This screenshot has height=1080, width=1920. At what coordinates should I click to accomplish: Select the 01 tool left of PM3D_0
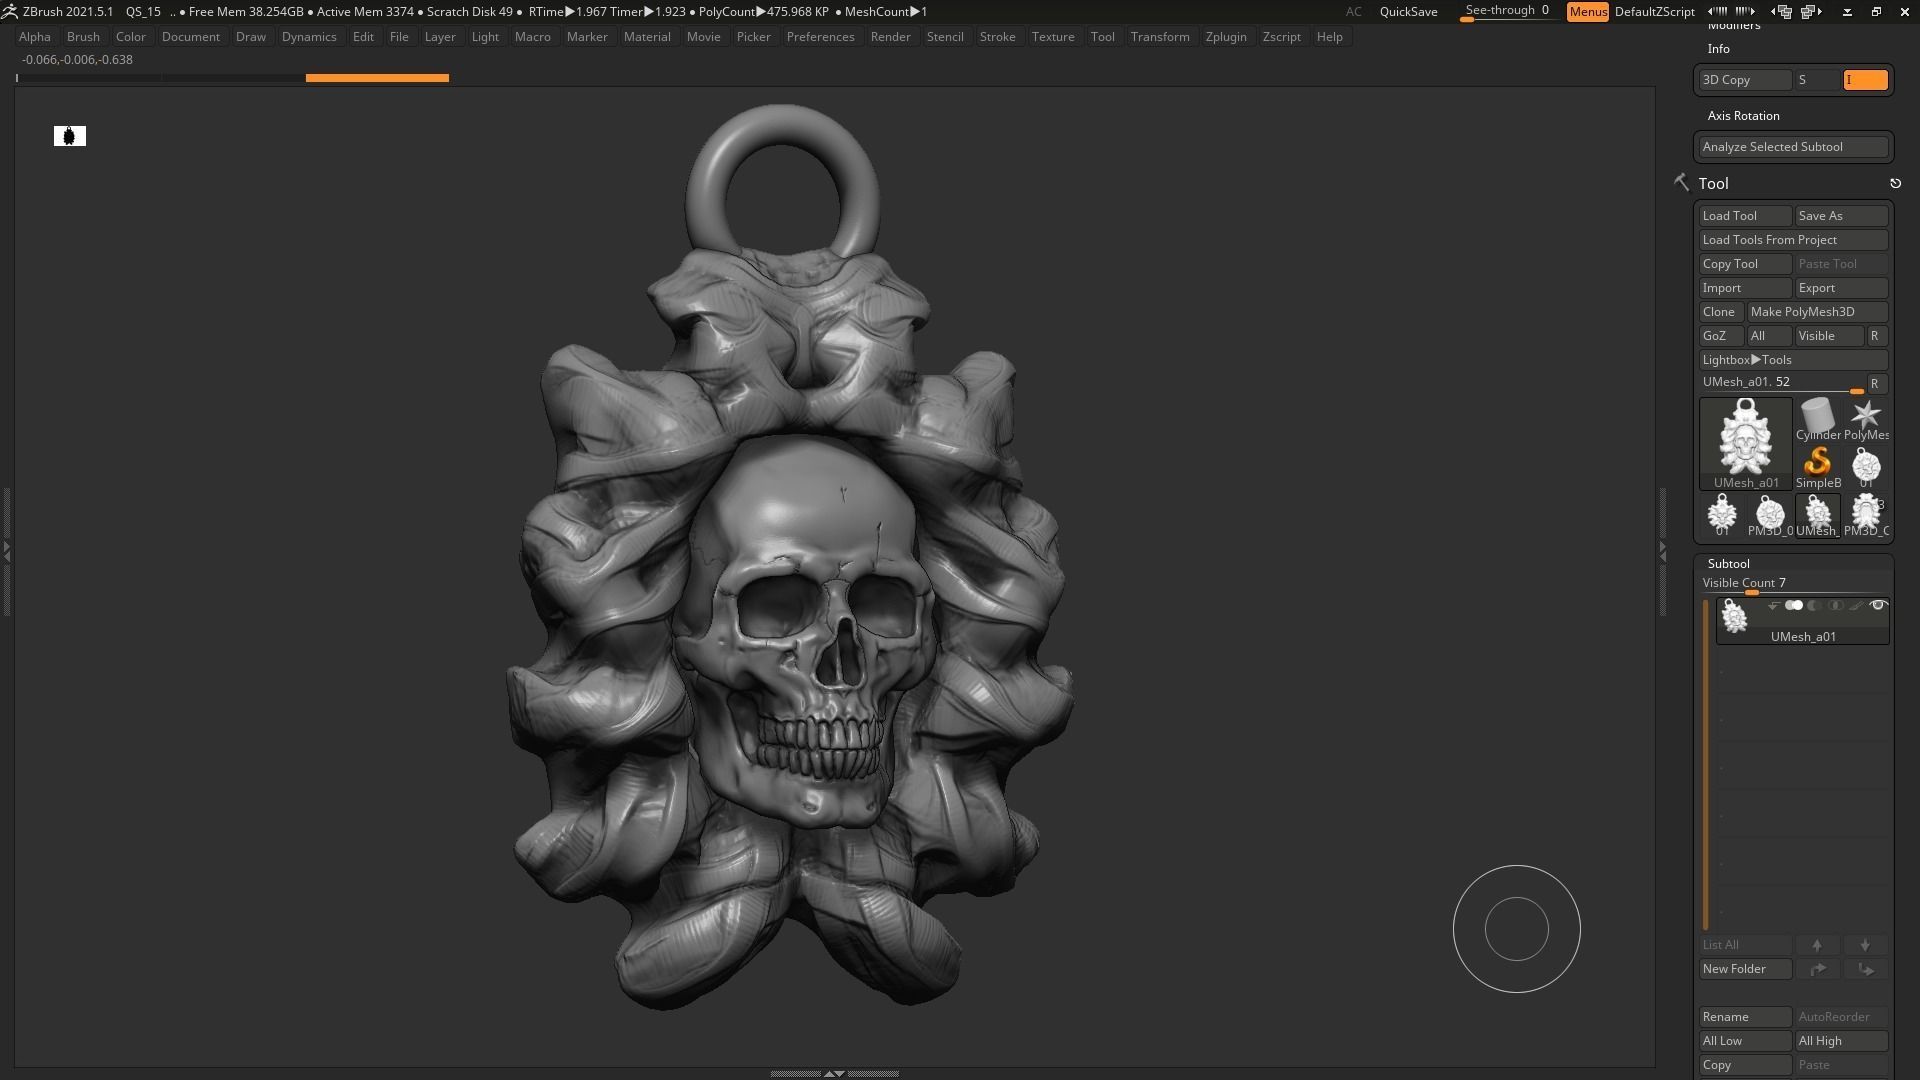(1722, 515)
